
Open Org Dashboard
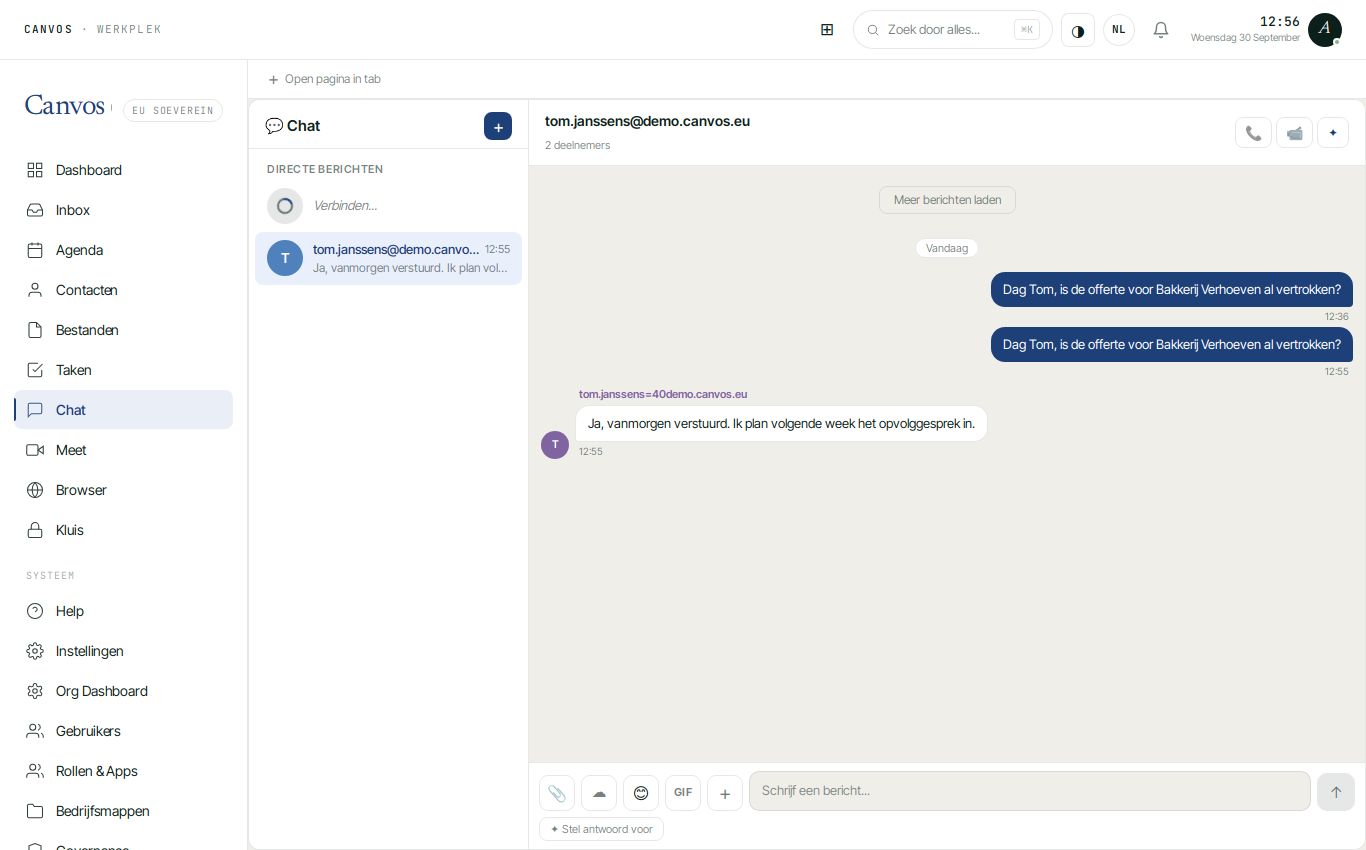[124, 691]
